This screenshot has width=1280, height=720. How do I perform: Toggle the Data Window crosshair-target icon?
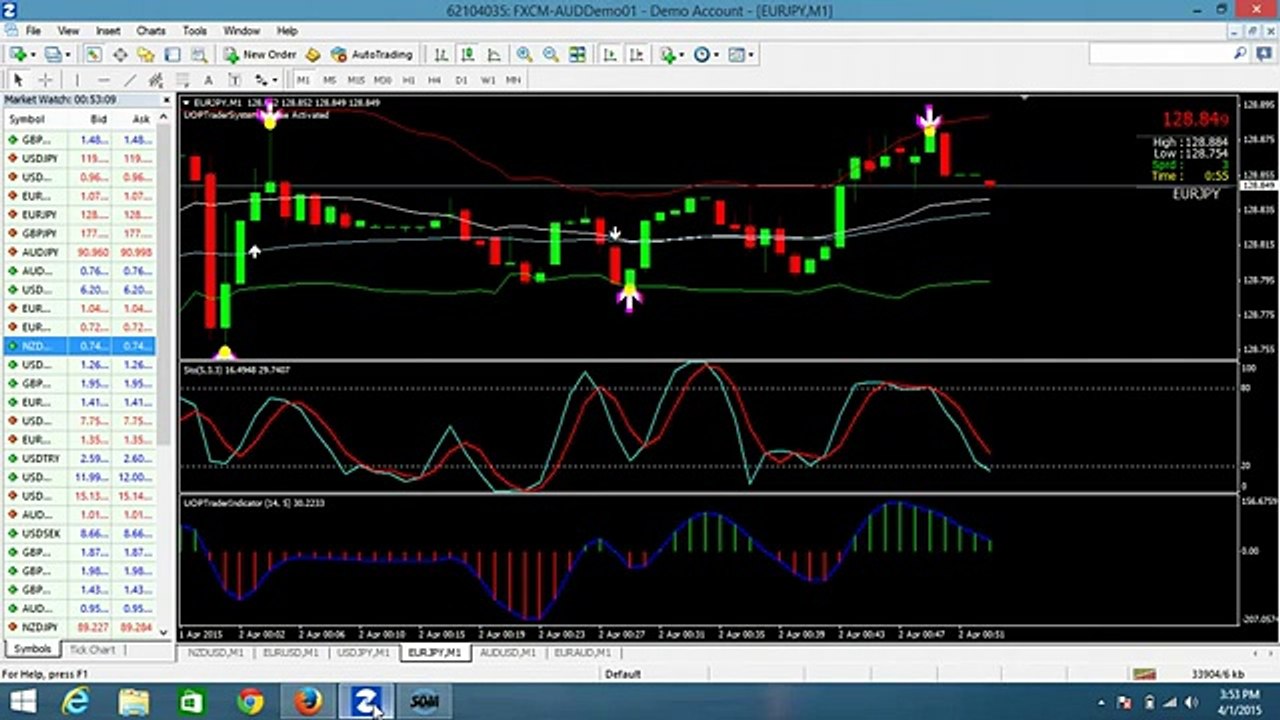click(119, 54)
